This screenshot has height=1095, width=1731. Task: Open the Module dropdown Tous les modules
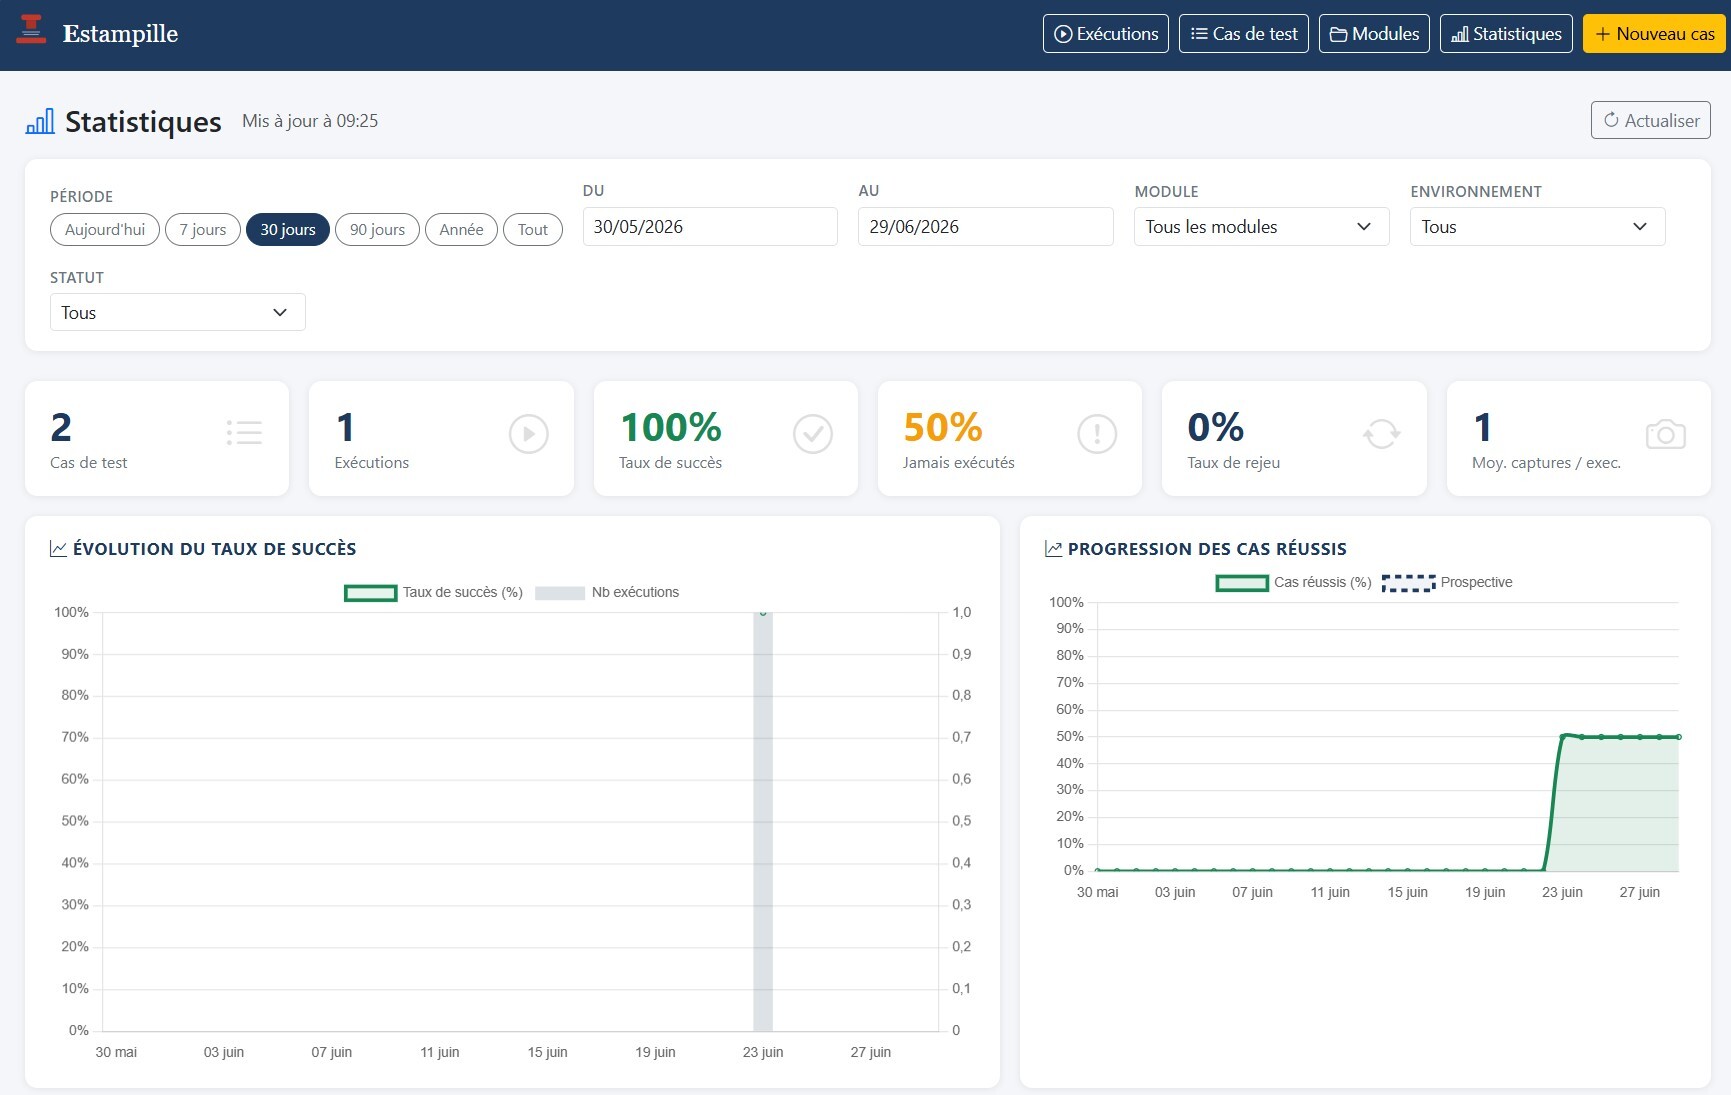[x=1261, y=227]
